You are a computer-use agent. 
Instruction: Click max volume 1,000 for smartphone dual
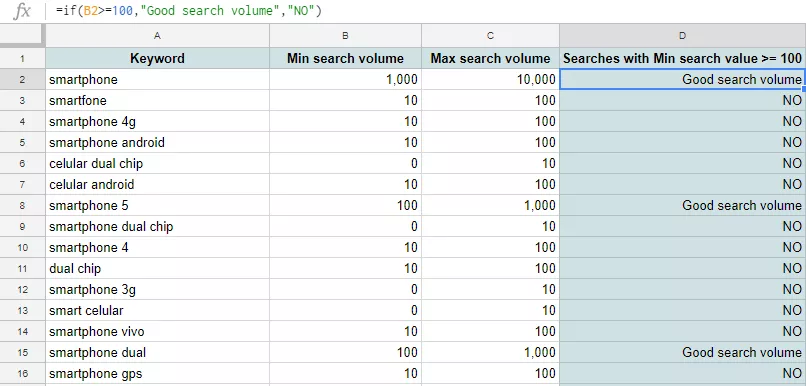click(x=490, y=353)
